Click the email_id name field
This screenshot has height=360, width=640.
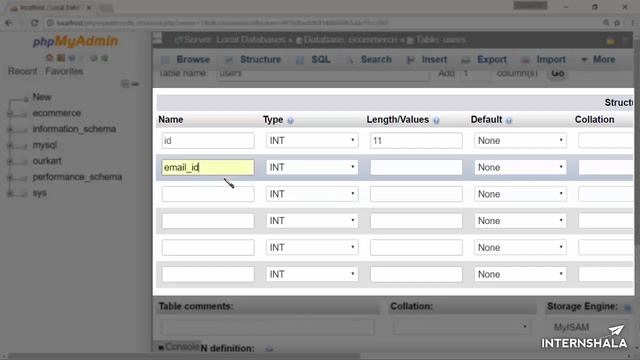click(208, 167)
